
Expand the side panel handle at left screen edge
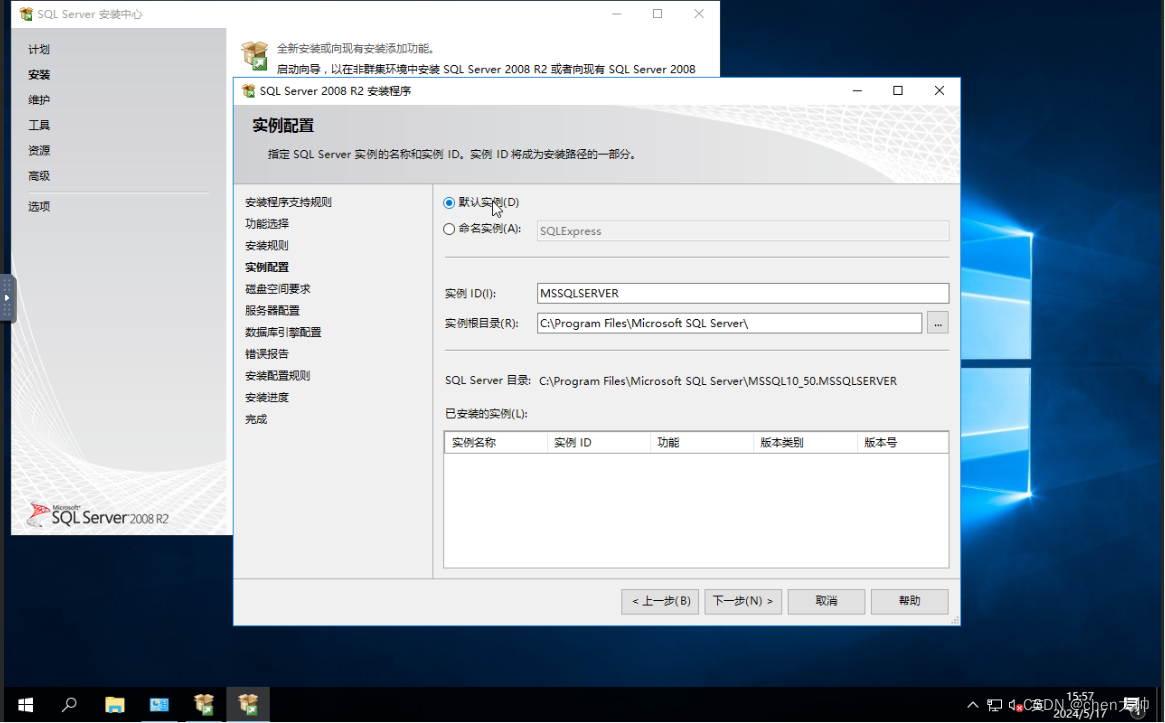click(x=7, y=298)
